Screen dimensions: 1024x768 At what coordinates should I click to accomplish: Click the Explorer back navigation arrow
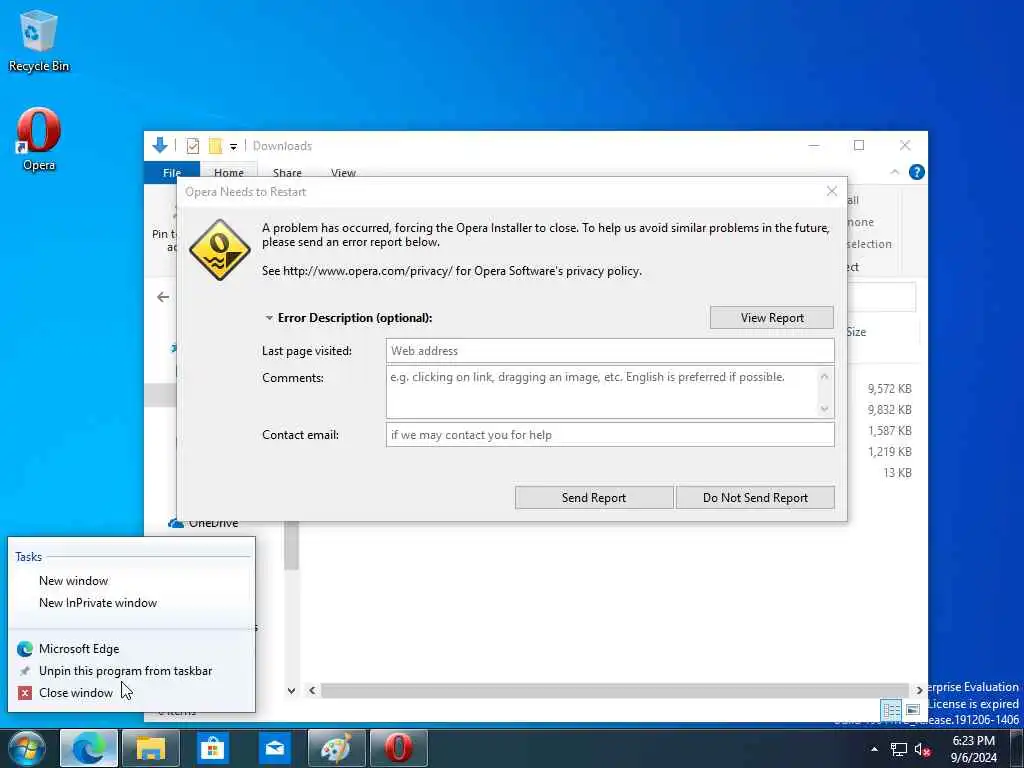163,297
